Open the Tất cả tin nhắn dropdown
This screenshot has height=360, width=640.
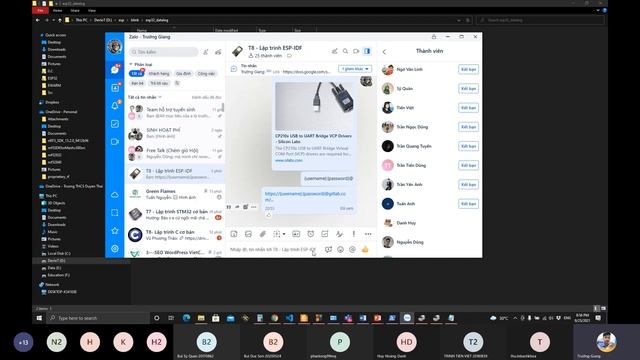pyautogui.click(x=145, y=97)
